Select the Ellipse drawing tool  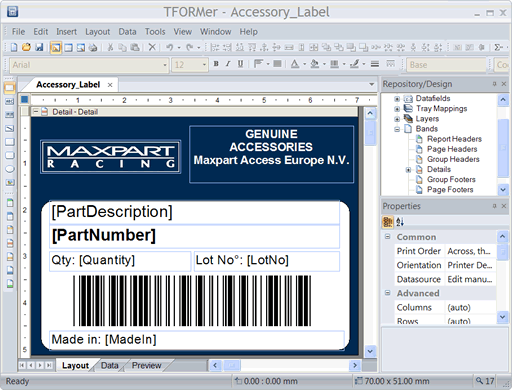pos(10,169)
